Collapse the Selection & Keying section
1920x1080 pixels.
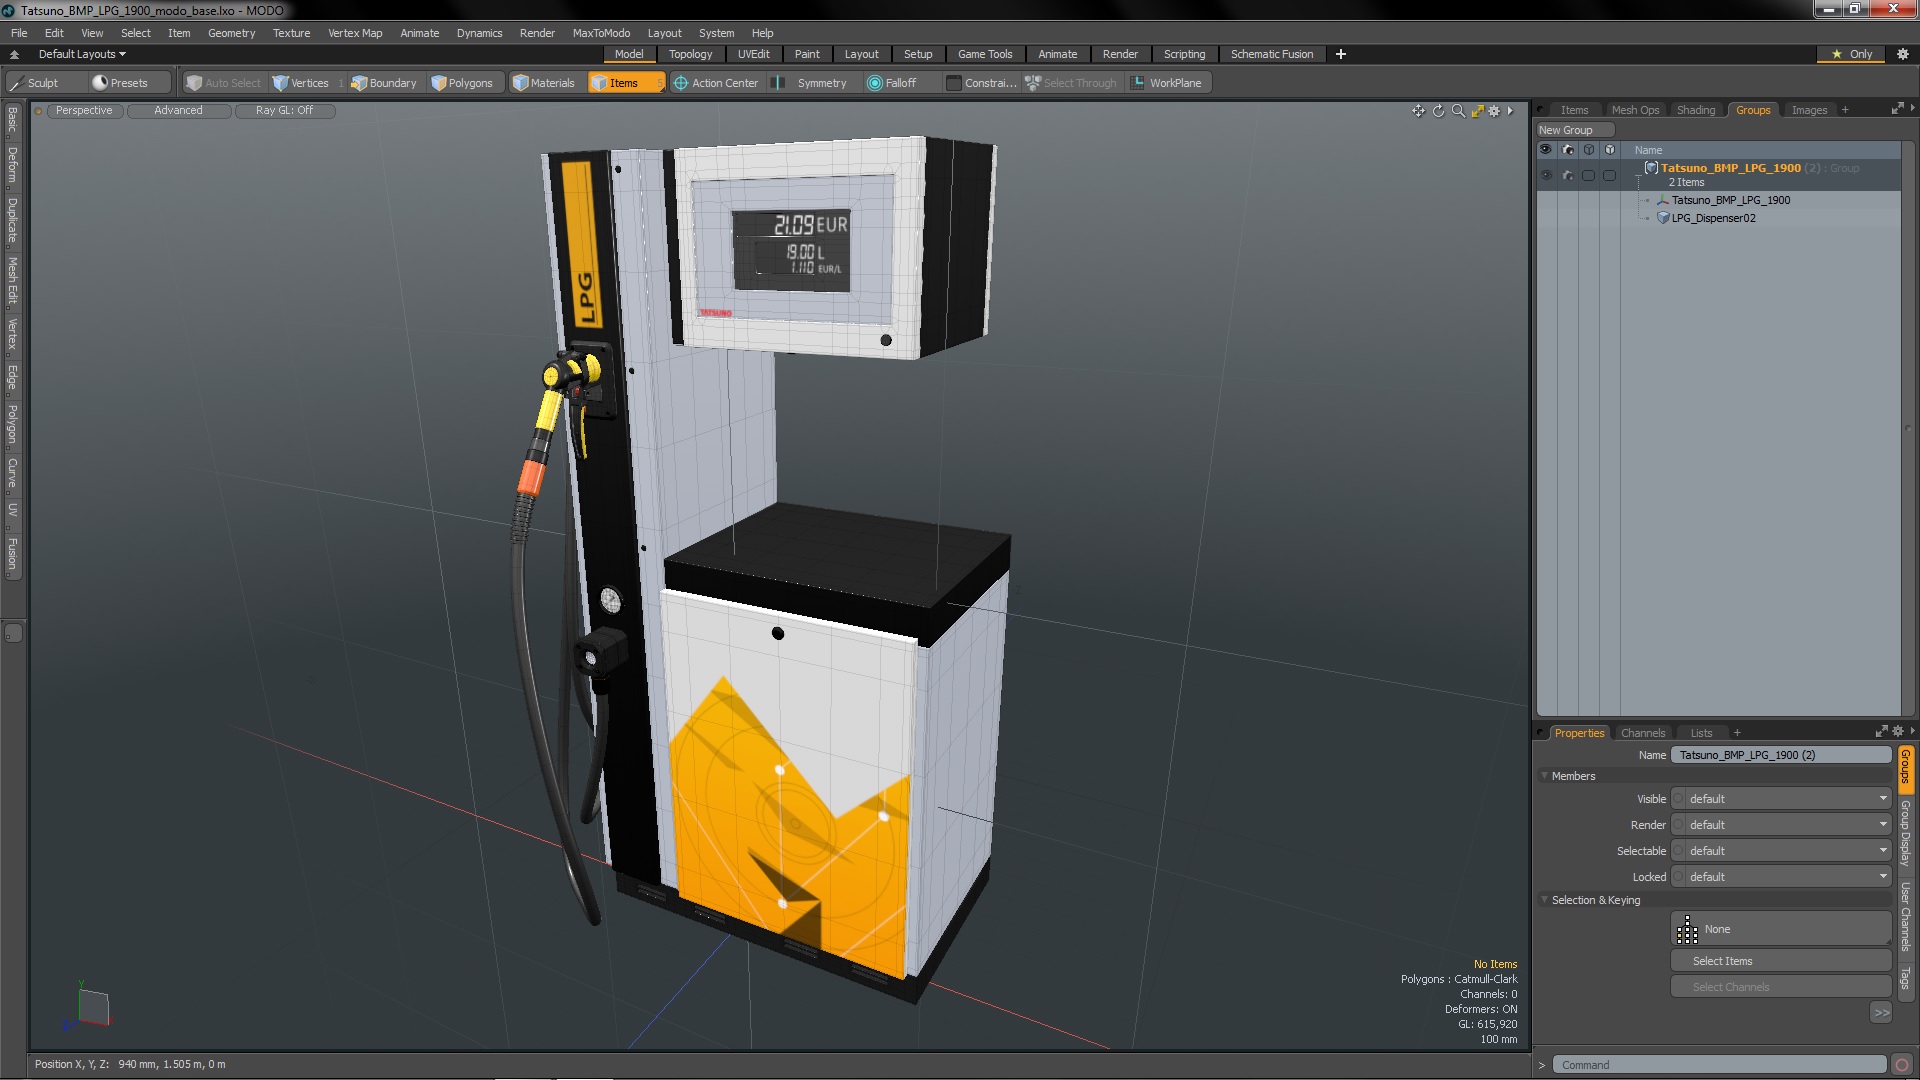(x=1544, y=900)
